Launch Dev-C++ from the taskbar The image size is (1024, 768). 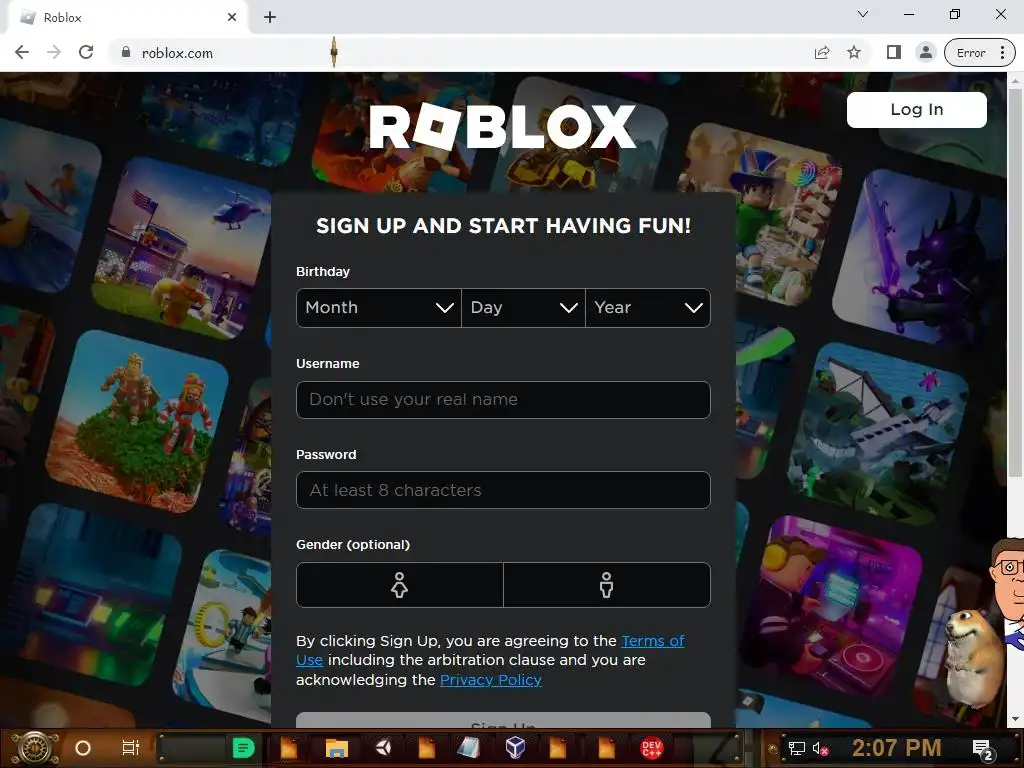click(x=652, y=748)
